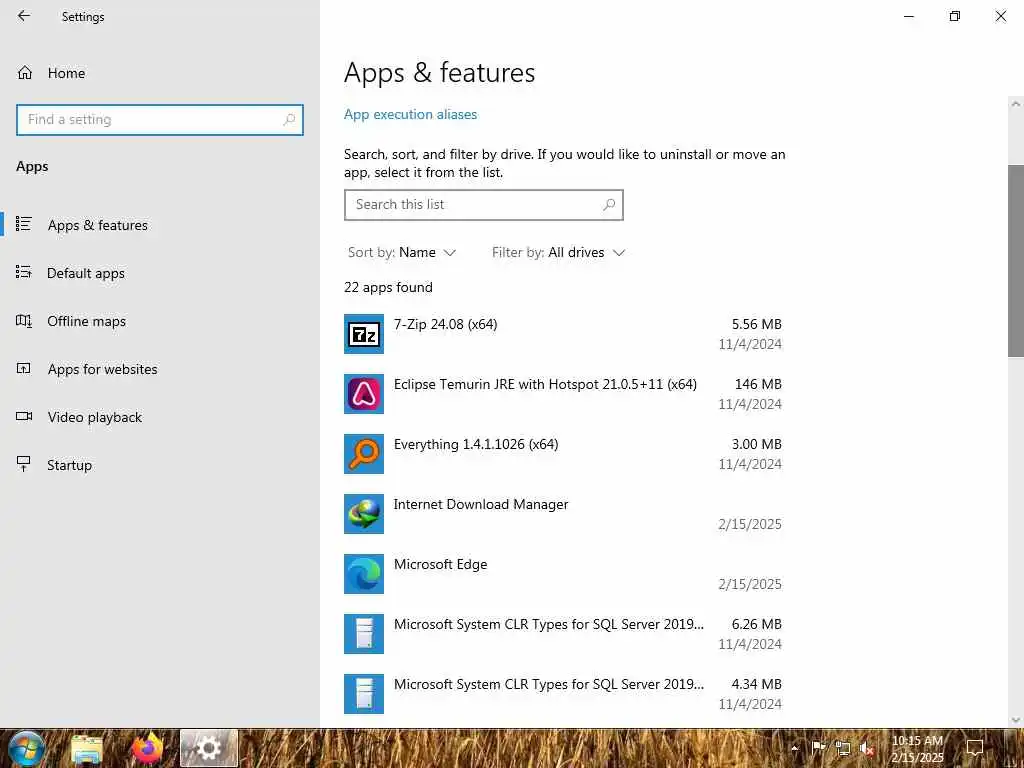Open the Start menu orb
Screen dimensions: 1024x768
(x=27, y=748)
